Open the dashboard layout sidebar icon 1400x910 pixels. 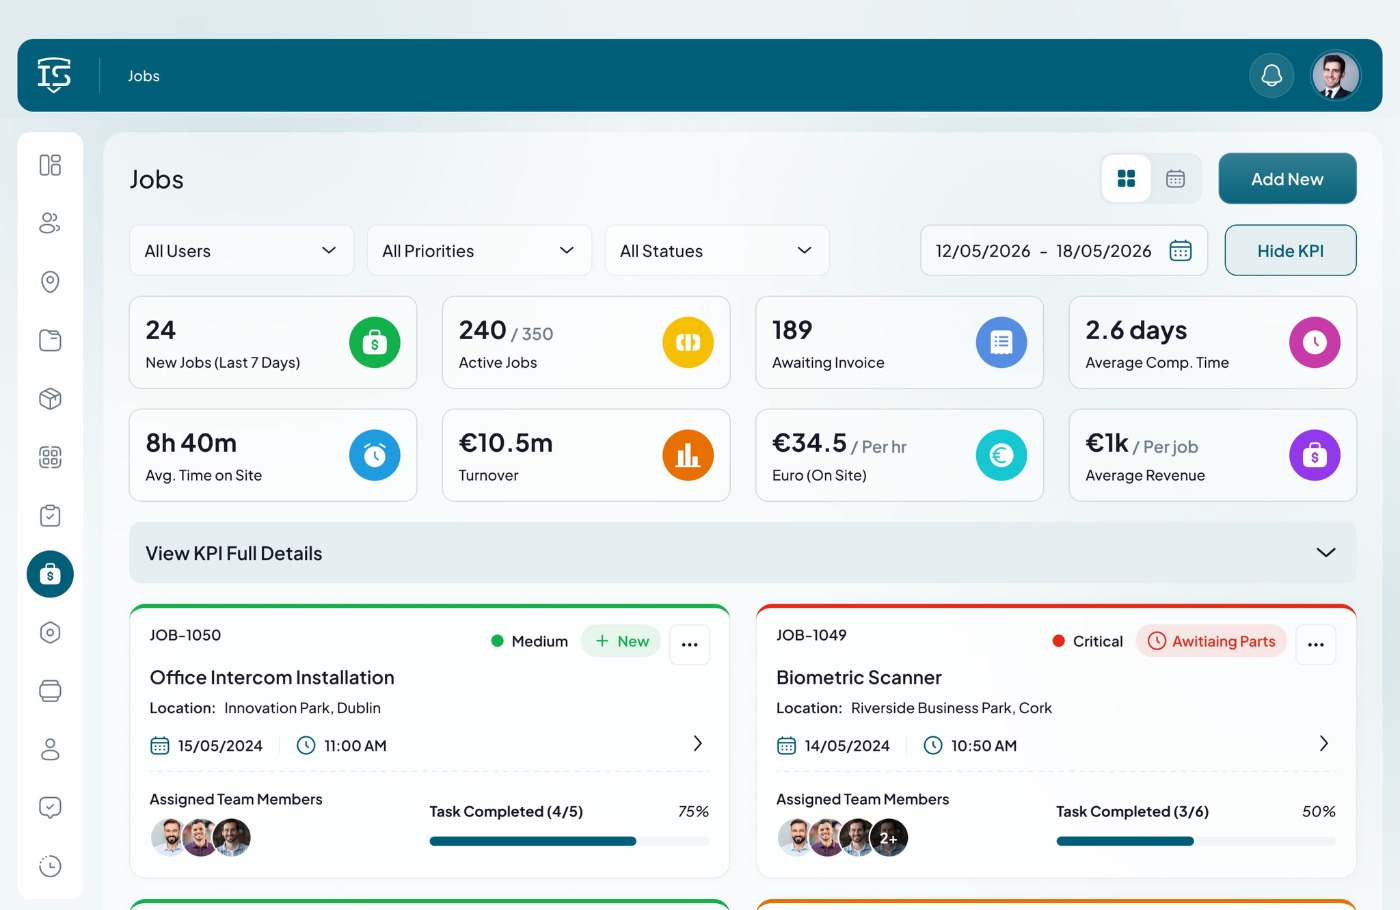pos(50,165)
